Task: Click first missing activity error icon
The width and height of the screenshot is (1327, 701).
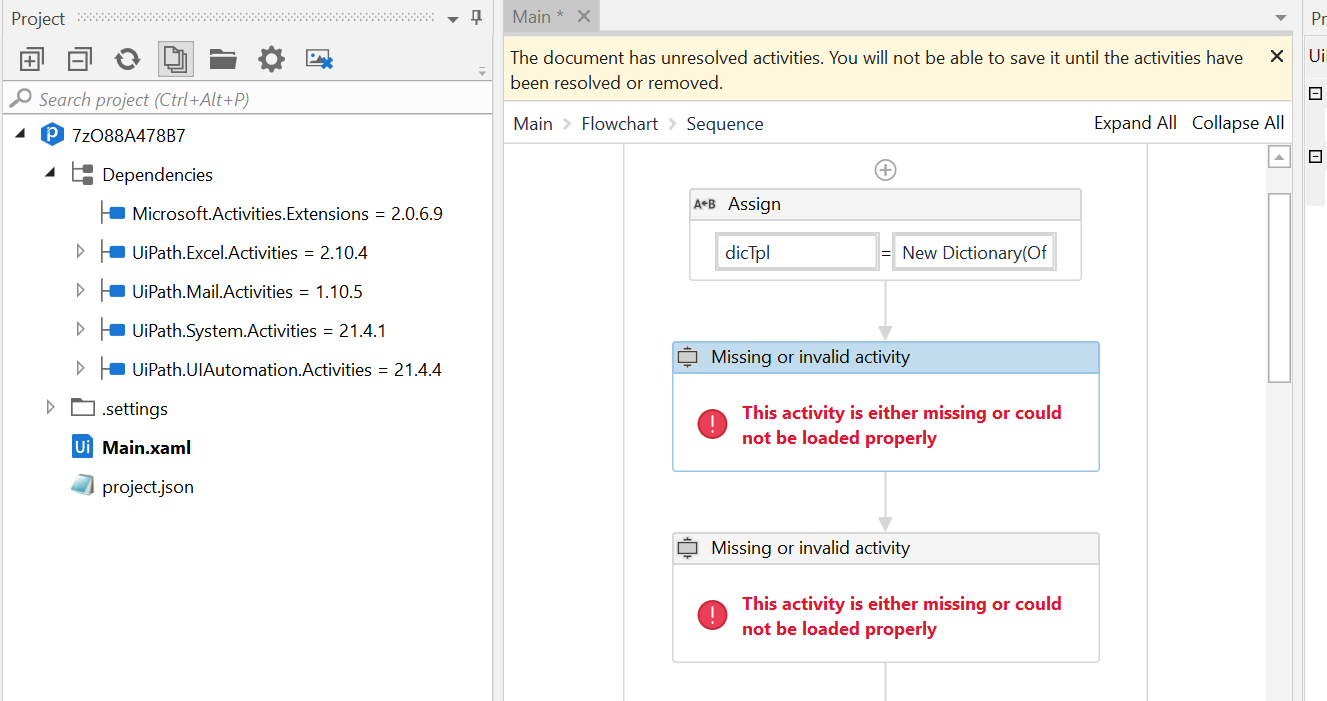Action: coord(712,424)
